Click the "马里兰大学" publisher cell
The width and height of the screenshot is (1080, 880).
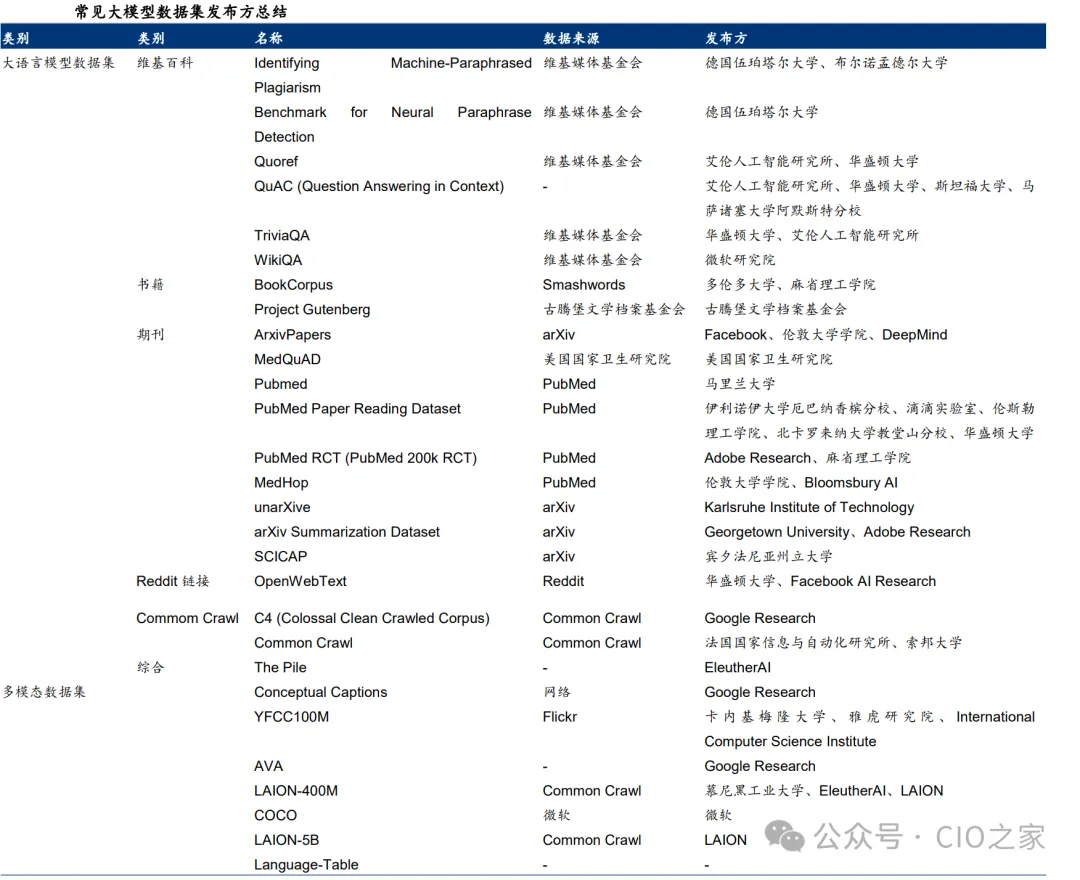[740, 384]
